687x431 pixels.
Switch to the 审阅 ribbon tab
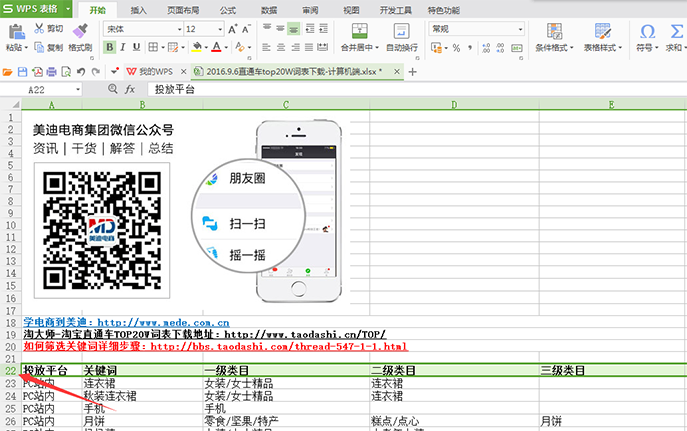coord(310,10)
